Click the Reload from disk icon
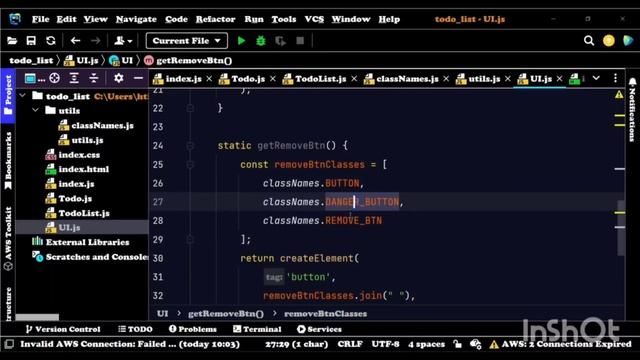Screen dimensions: 640x360 51,41
